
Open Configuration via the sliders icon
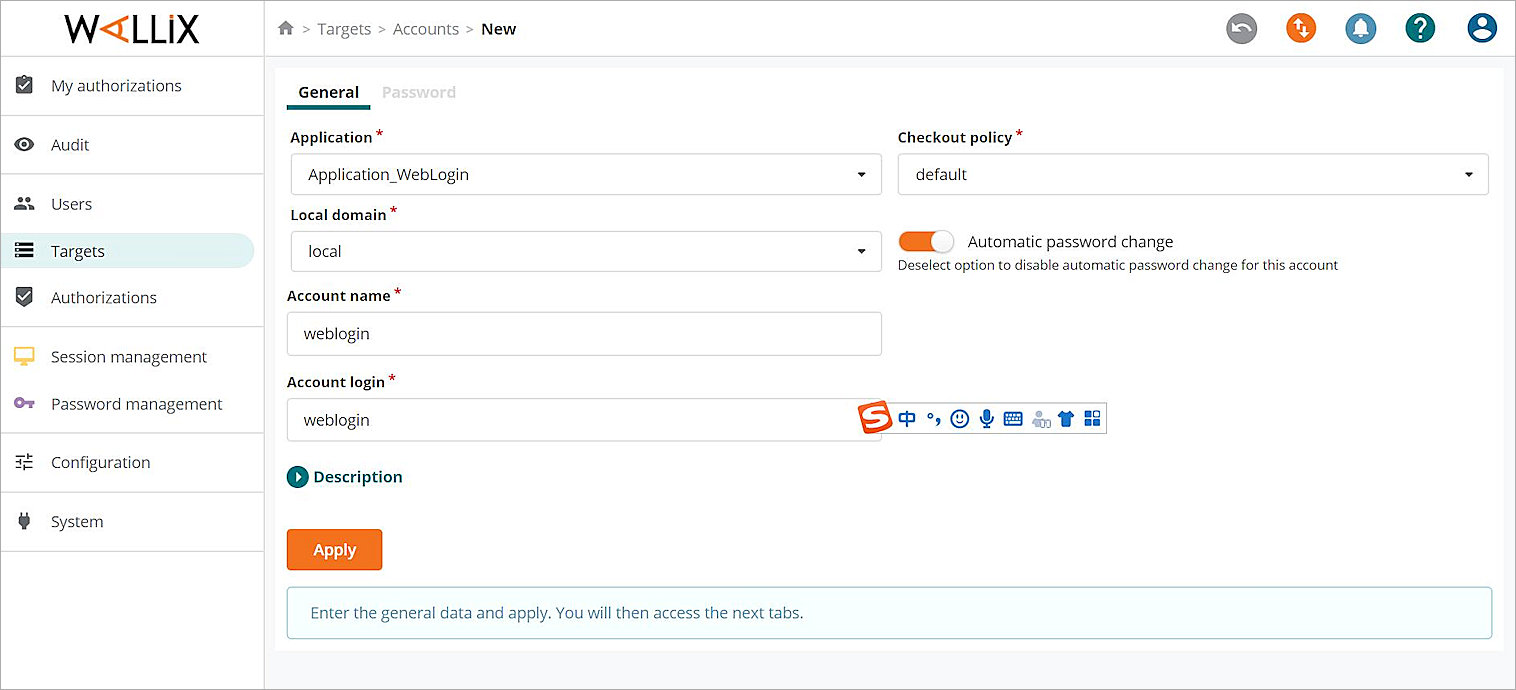[x=100, y=462]
